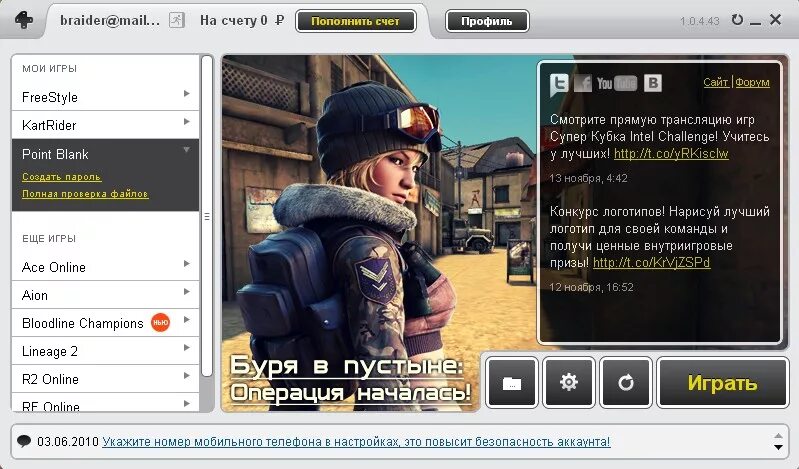This screenshot has width=799, height=469.
Task: Open the Twitter social icon
Action: pos(559,84)
